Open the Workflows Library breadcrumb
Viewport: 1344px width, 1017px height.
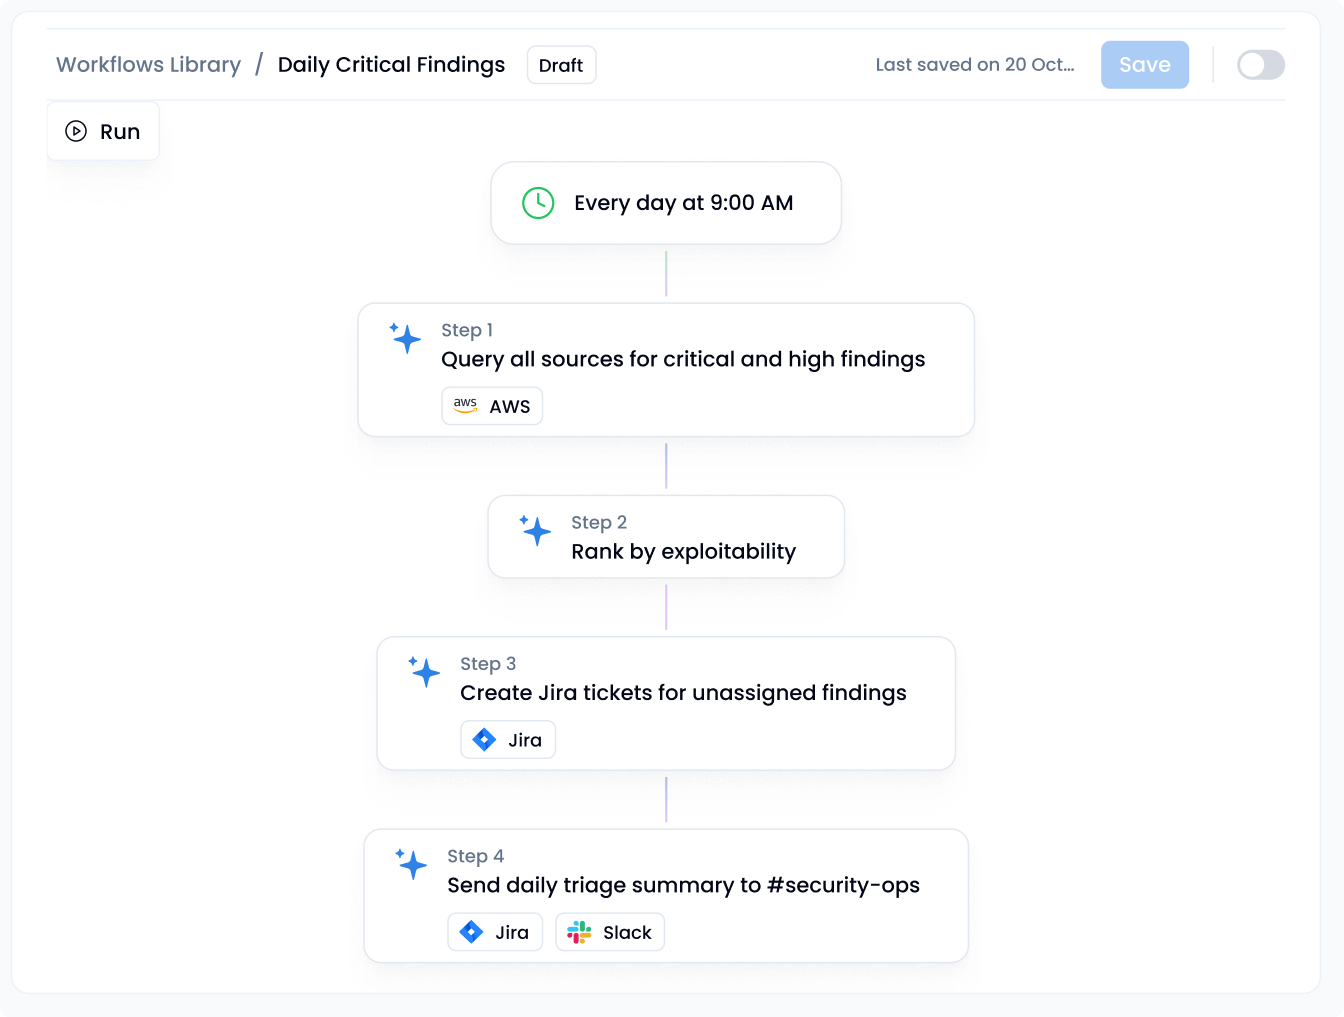(148, 65)
